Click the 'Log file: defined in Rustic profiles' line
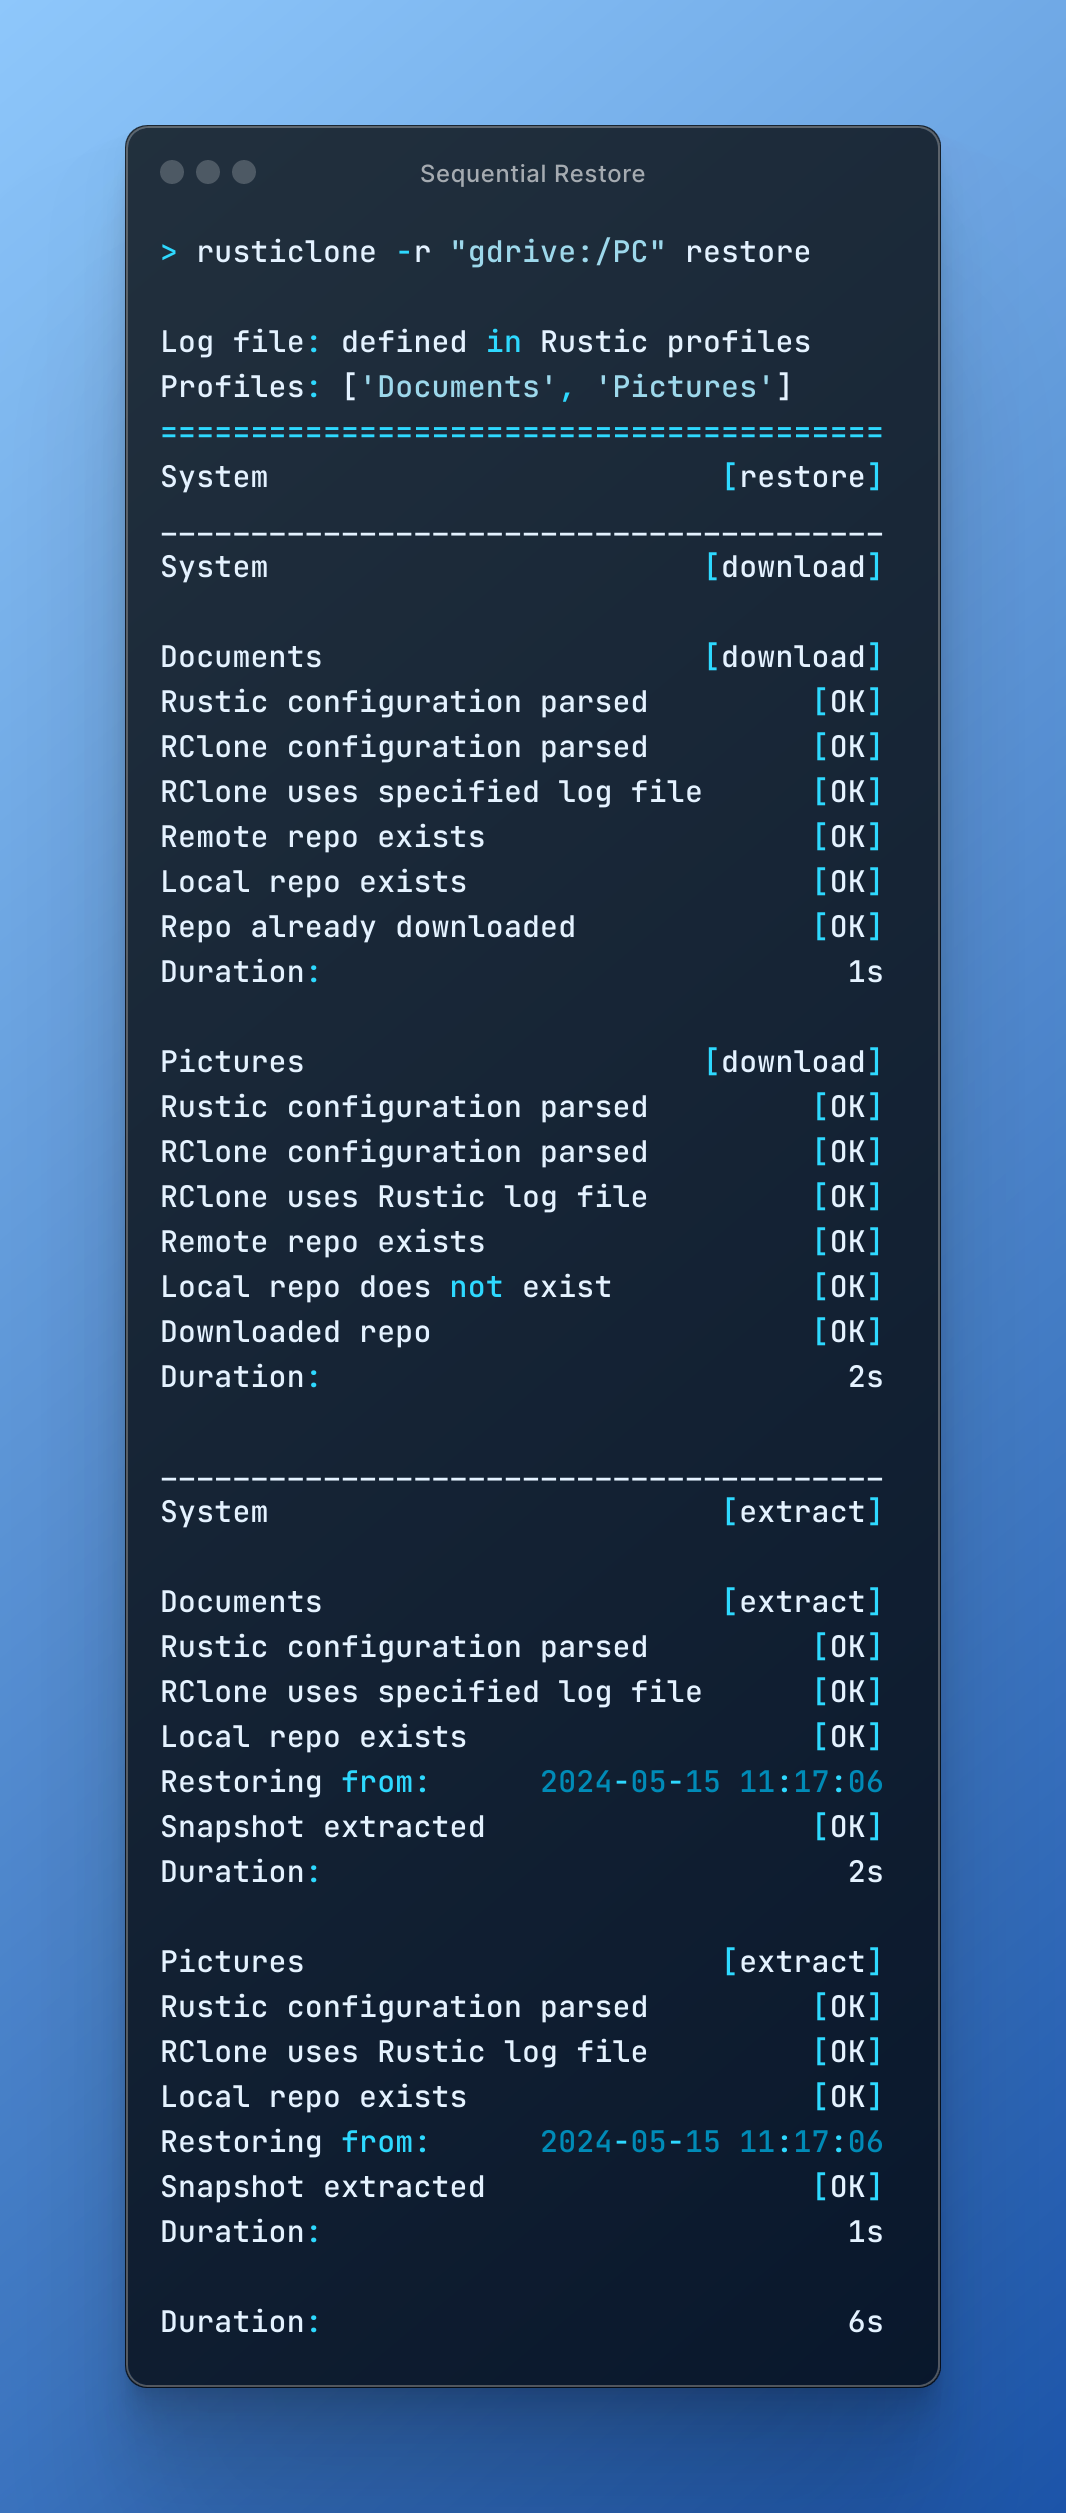The width and height of the screenshot is (1066, 2514). tap(485, 342)
